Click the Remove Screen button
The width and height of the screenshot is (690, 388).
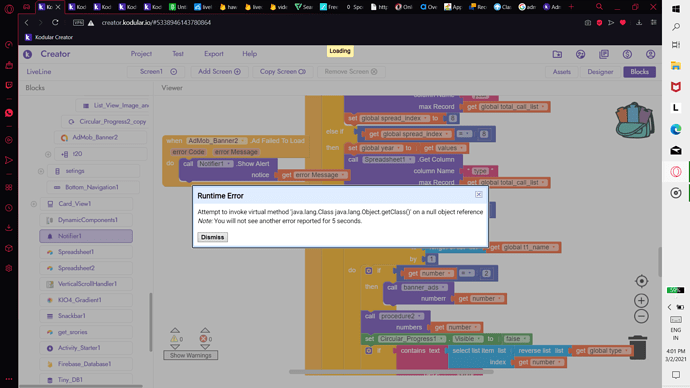[x=351, y=72]
